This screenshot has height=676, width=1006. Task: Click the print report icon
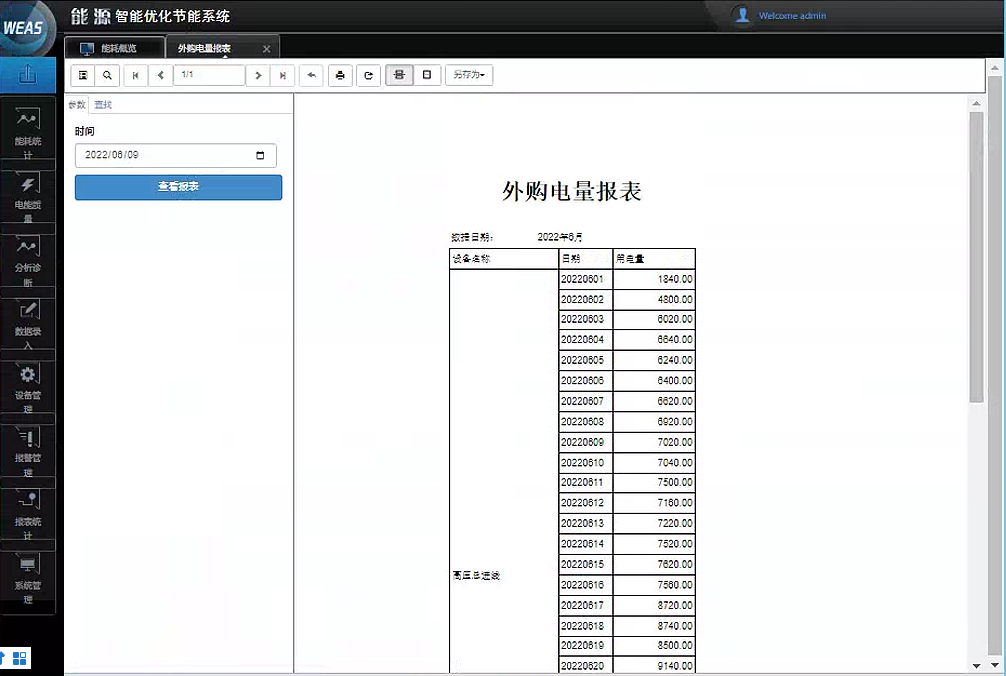coord(340,75)
